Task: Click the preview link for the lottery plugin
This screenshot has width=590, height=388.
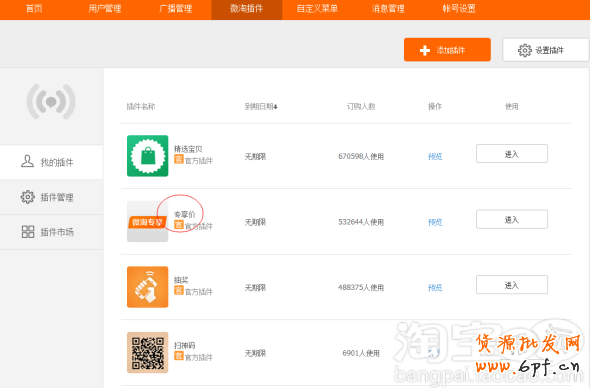Action: 435,288
